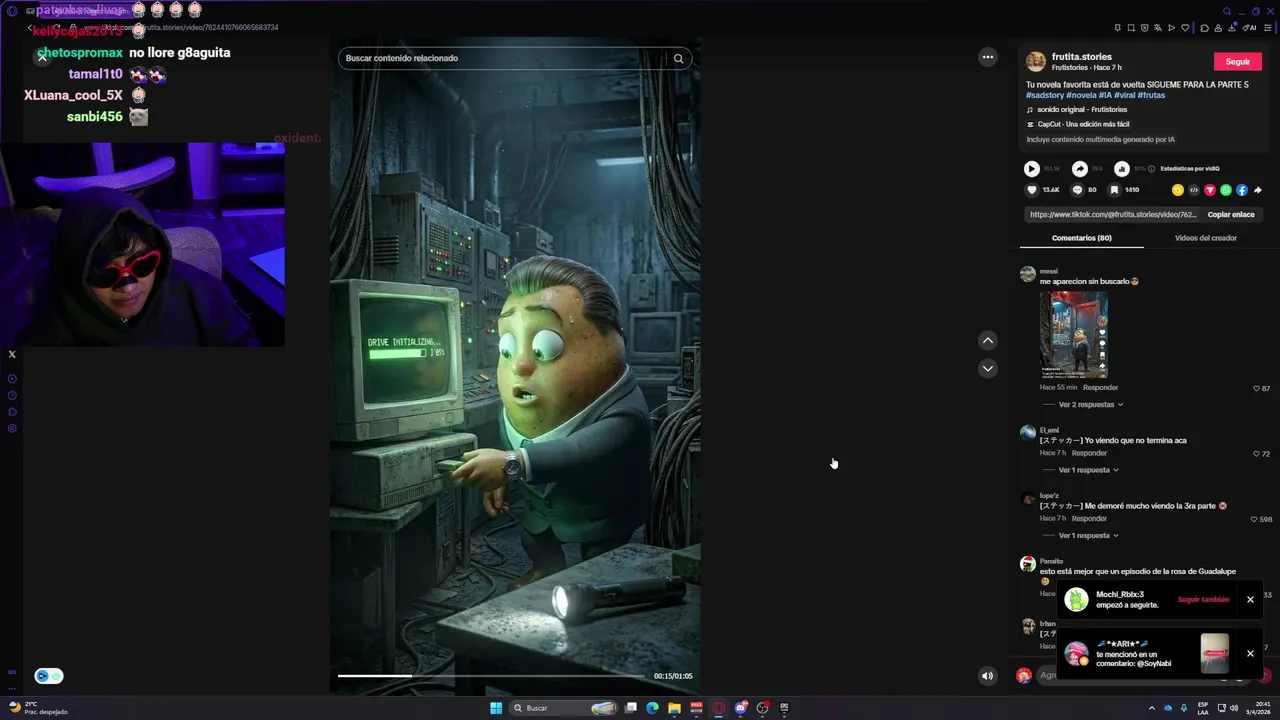Switch to the Videos del creador tab
Image resolution: width=1280 pixels, height=720 pixels.
(1206, 238)
